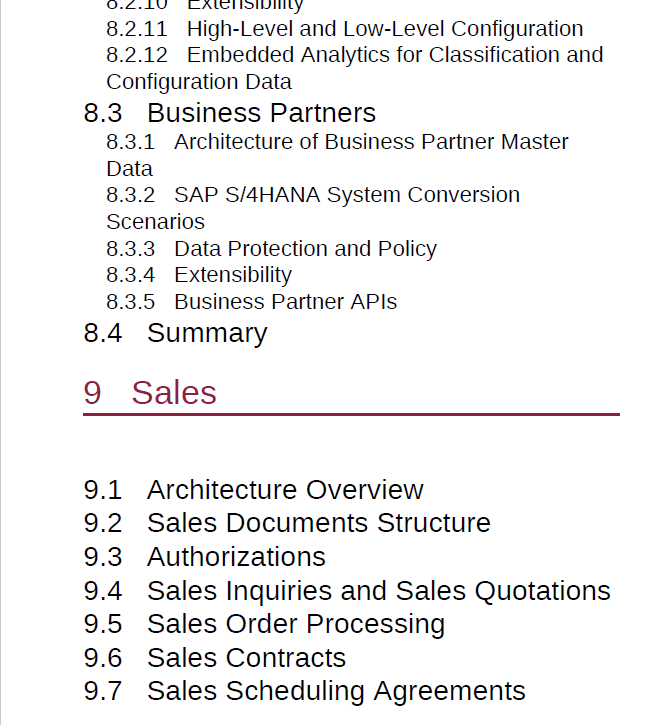The width and height of the screenshot is (650, 725).
Task: Open 9.7 Sales Scheduling Agreements
Action: point(304,692)
